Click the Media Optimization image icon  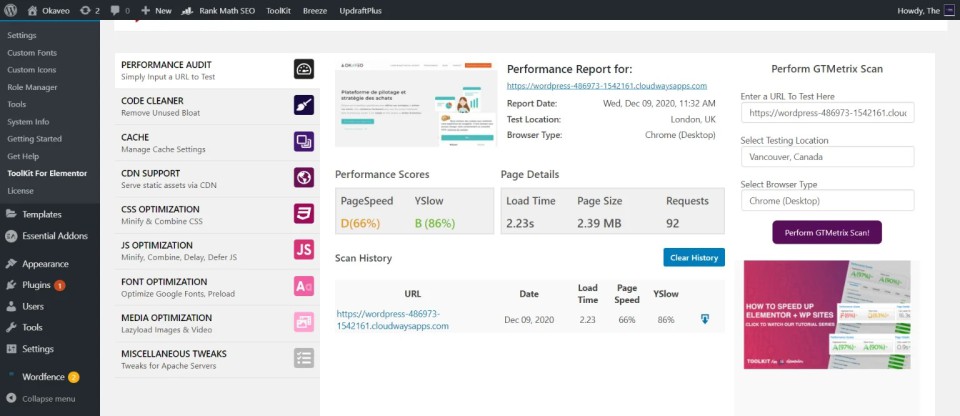(304, 322)
